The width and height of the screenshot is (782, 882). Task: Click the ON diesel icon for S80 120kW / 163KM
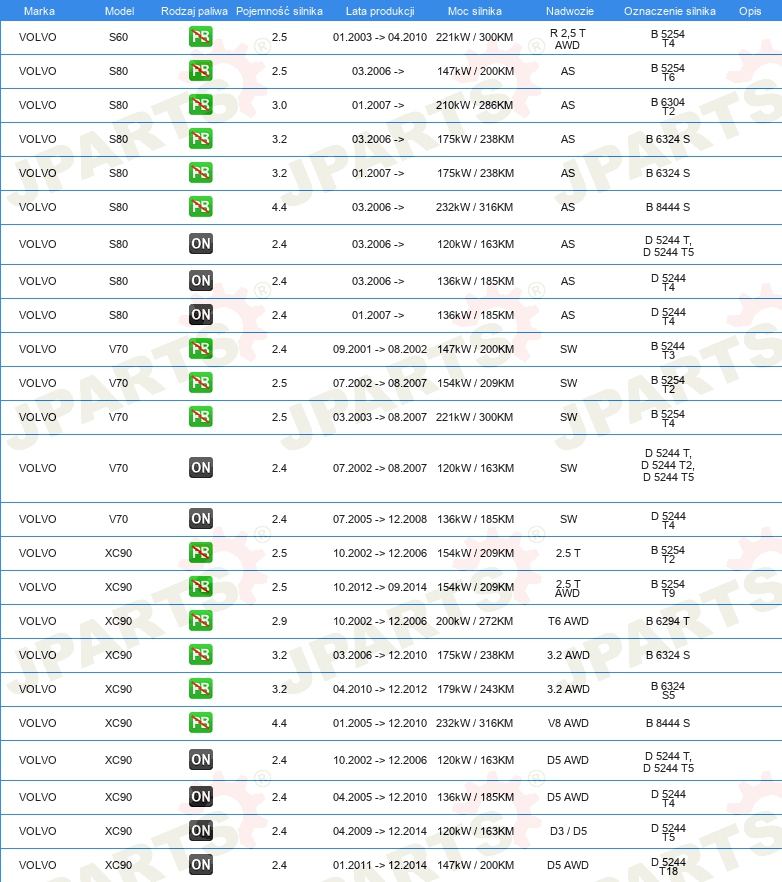(x=201, y=244)
